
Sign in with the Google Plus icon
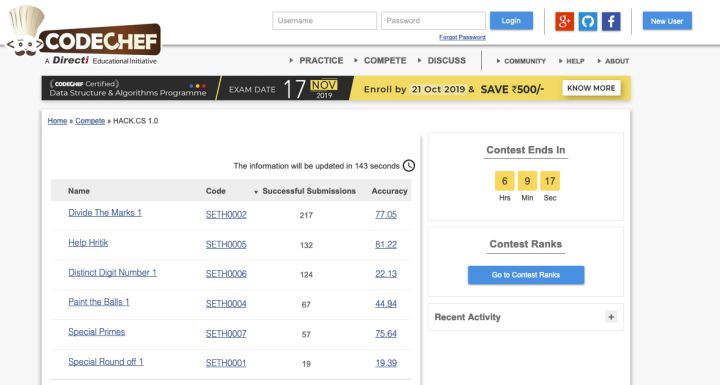564,21
